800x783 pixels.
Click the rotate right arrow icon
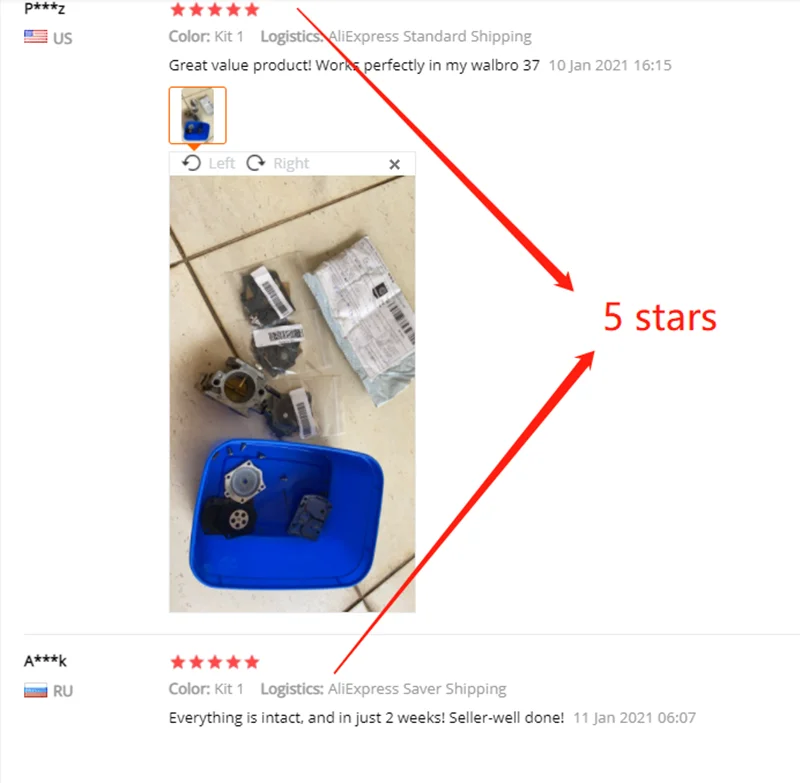coord(256,163)
